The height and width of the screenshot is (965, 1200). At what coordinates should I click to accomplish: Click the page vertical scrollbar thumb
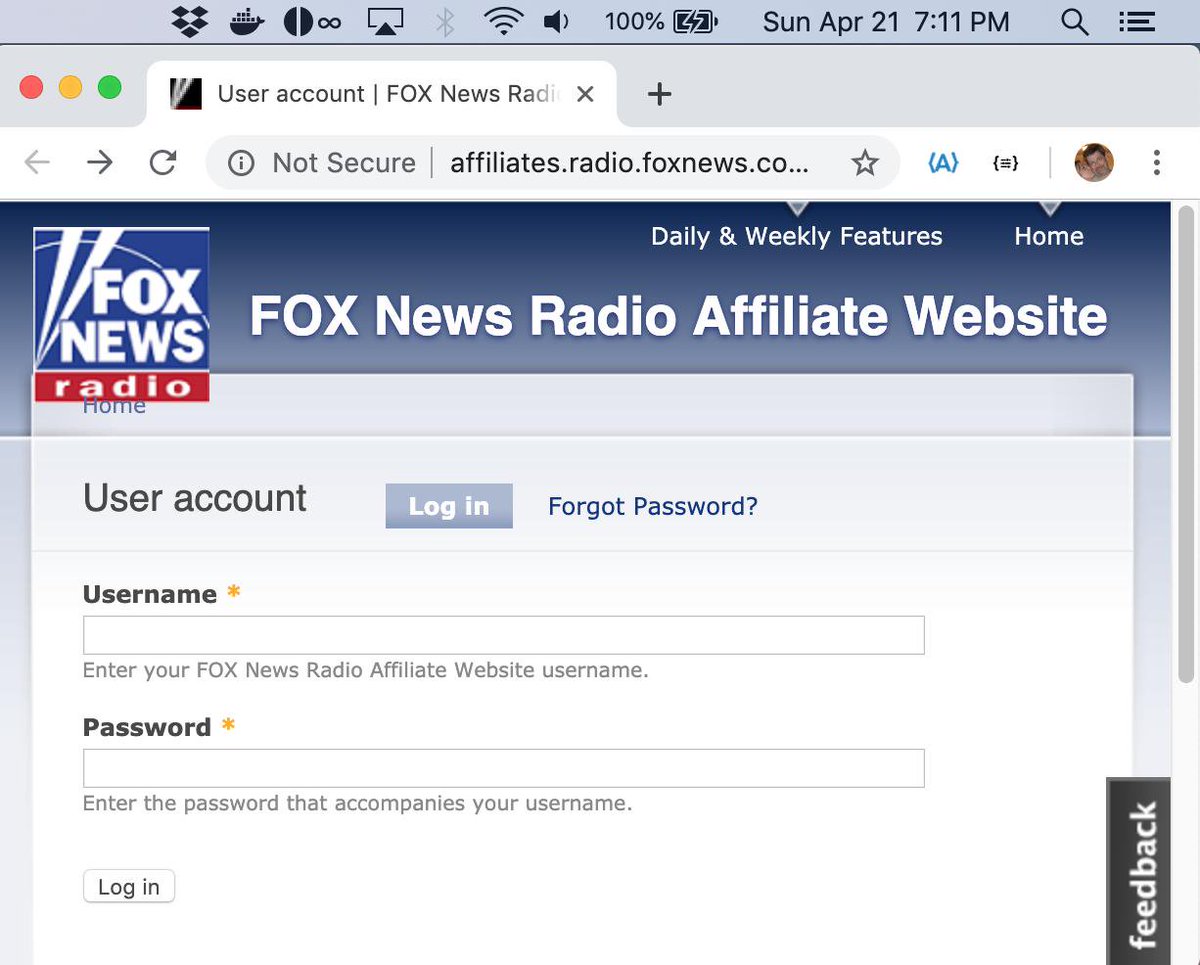[1186, 445]
